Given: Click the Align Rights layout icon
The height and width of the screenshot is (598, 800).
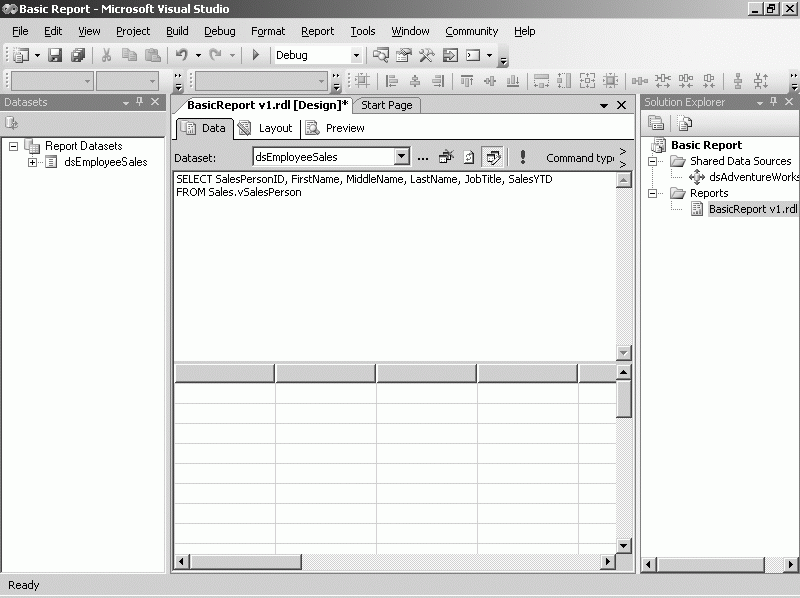Looking at the screenshot, I should click(438, 81).
